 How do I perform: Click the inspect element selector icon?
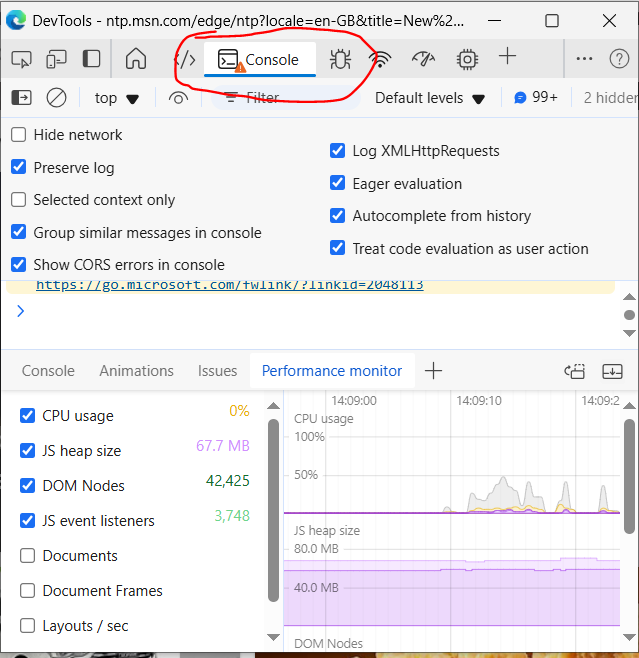pos(22,59)
